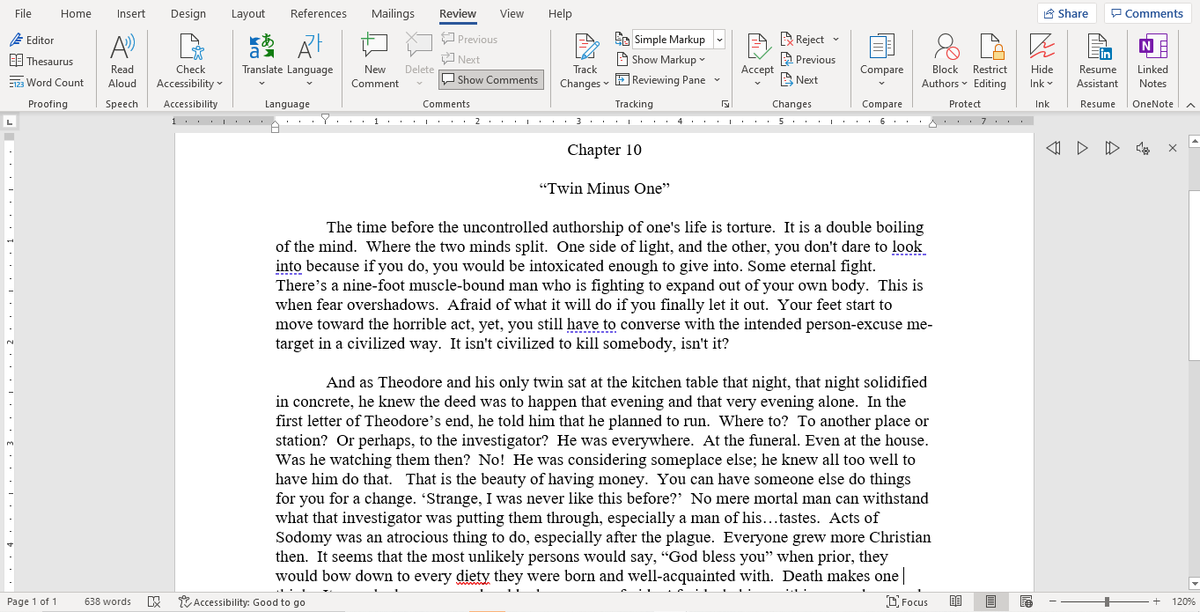Play the Read Aloud playback
The height and width of the screenshot is (612, 1200).
[1081, 149]
